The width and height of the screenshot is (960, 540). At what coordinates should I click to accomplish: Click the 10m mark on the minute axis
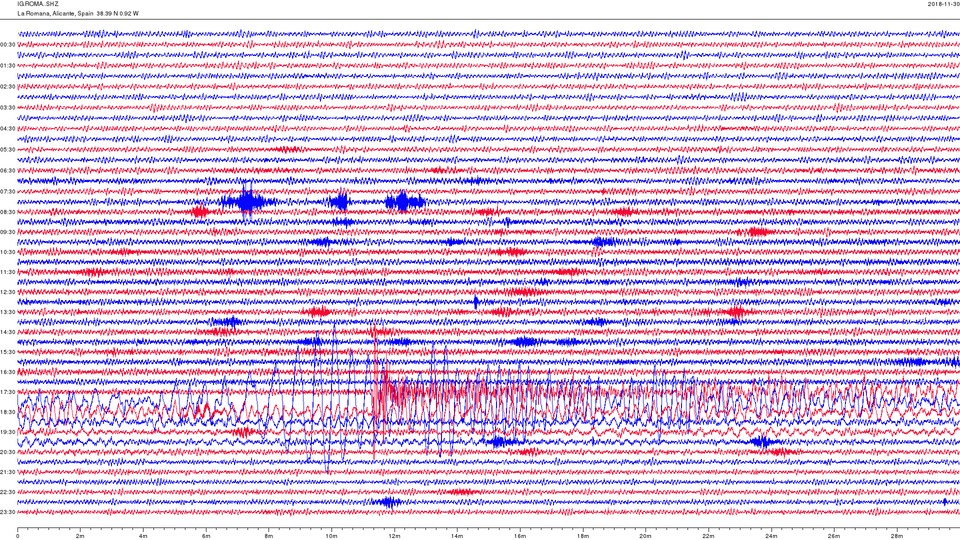coord(331,536)
